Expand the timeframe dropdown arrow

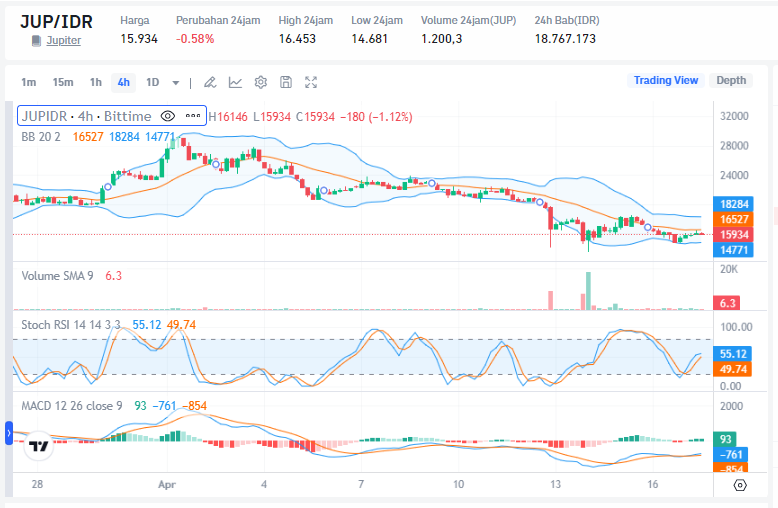(176, 83)
